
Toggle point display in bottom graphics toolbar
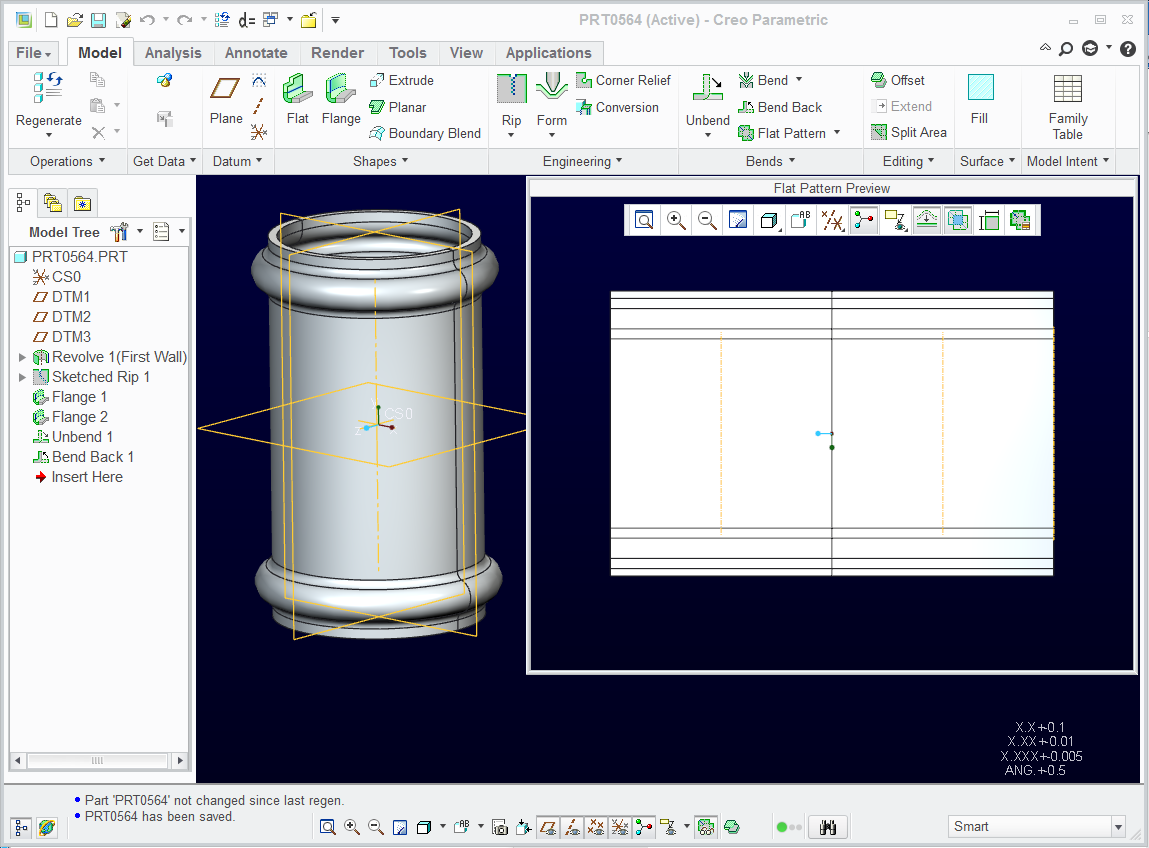[x=596, y=827]
